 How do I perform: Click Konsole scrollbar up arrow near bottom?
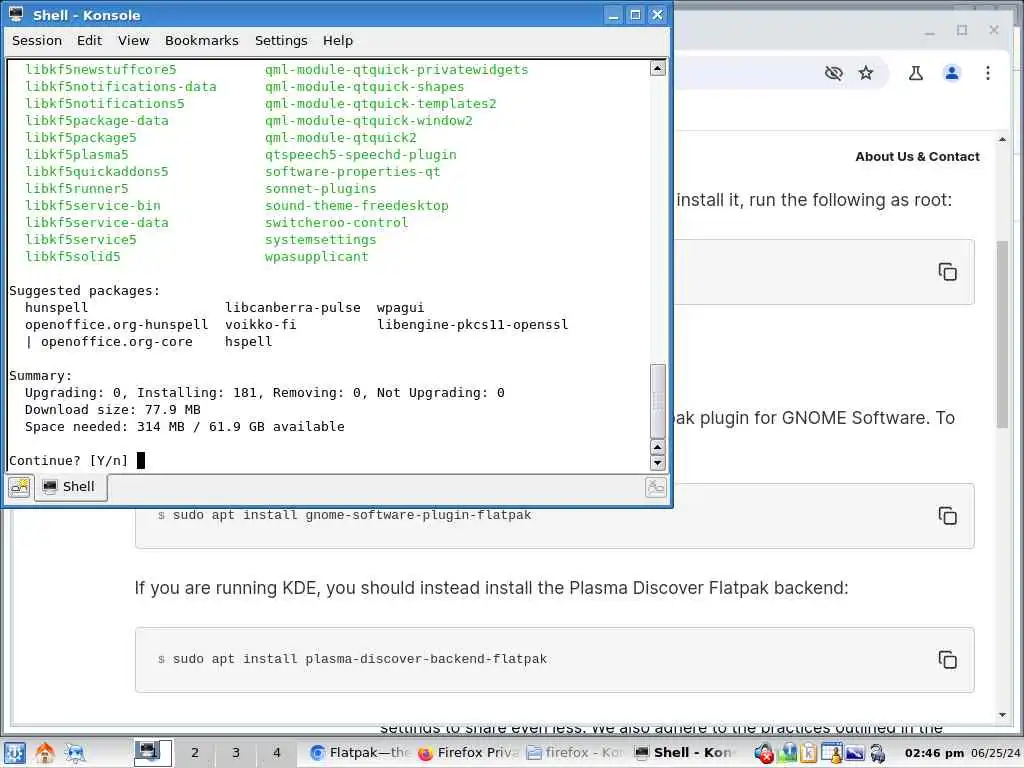pos(658,447)
